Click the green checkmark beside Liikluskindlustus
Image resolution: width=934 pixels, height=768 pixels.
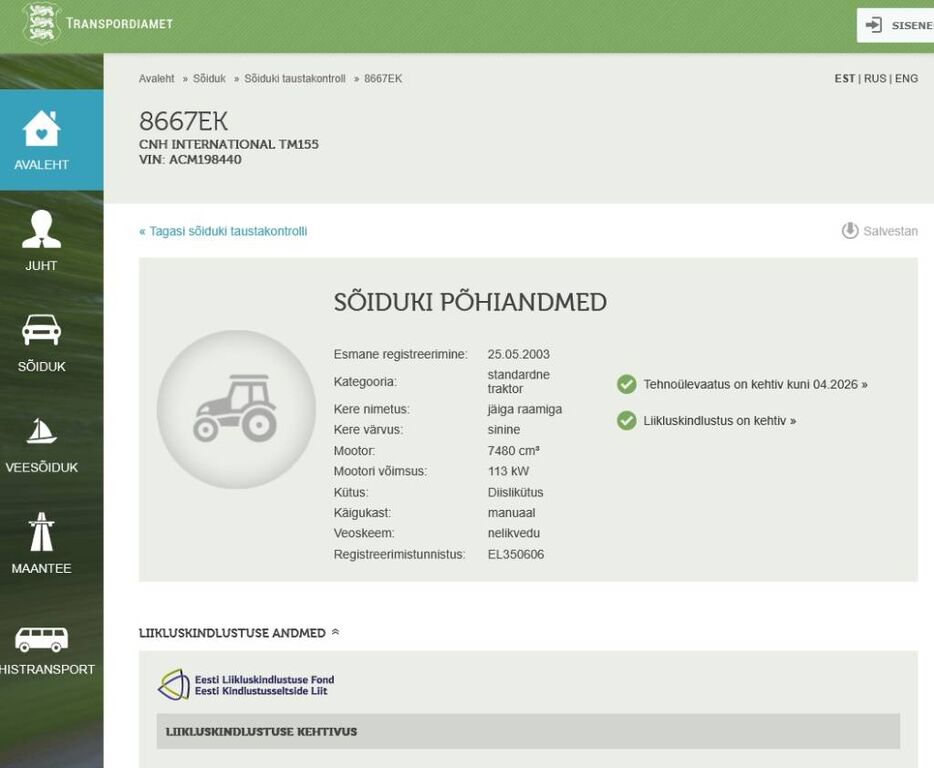point(626,421)
